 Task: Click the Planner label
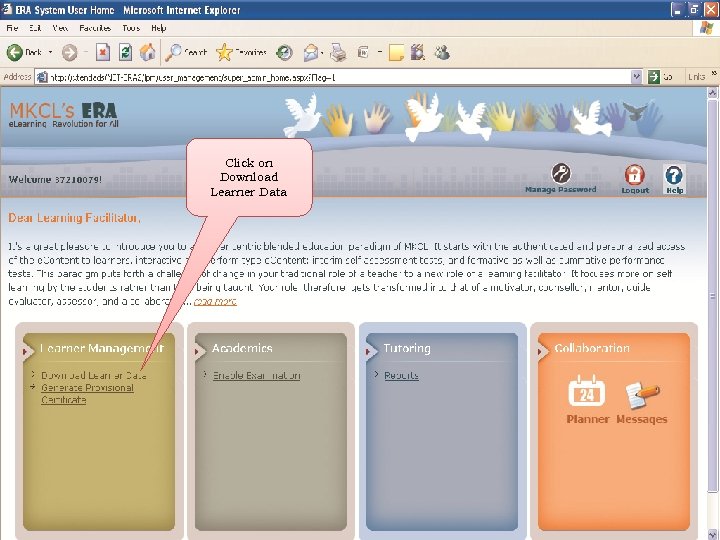[x=587, y=419]
